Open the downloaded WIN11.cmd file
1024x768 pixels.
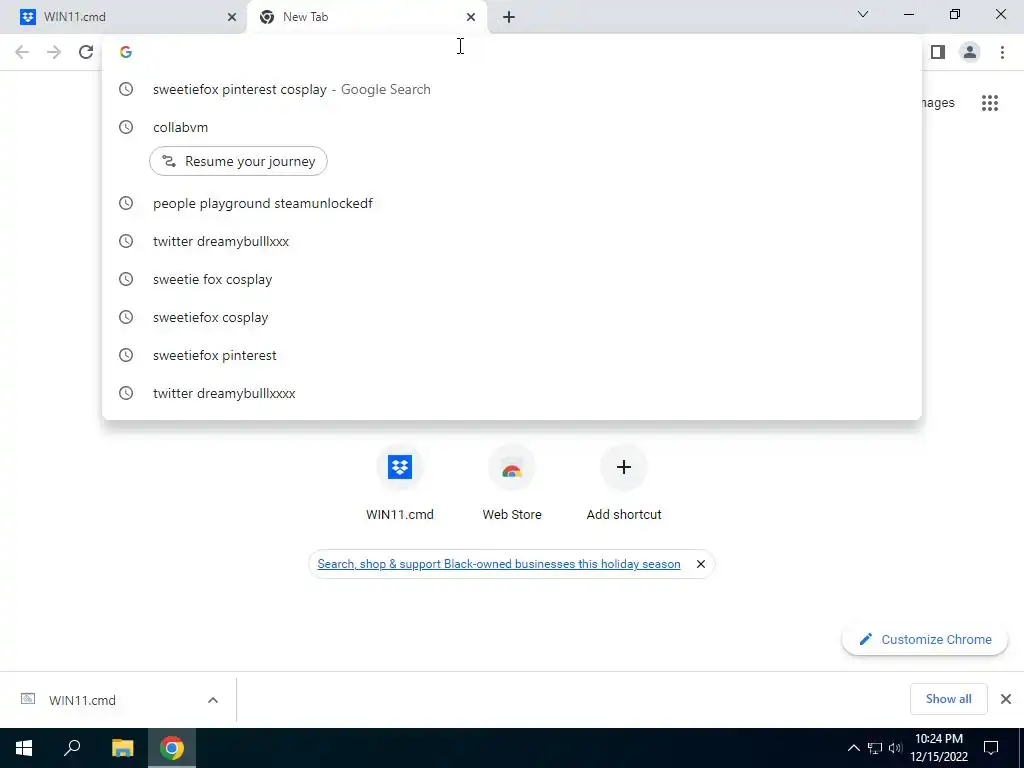coord(82,700)
